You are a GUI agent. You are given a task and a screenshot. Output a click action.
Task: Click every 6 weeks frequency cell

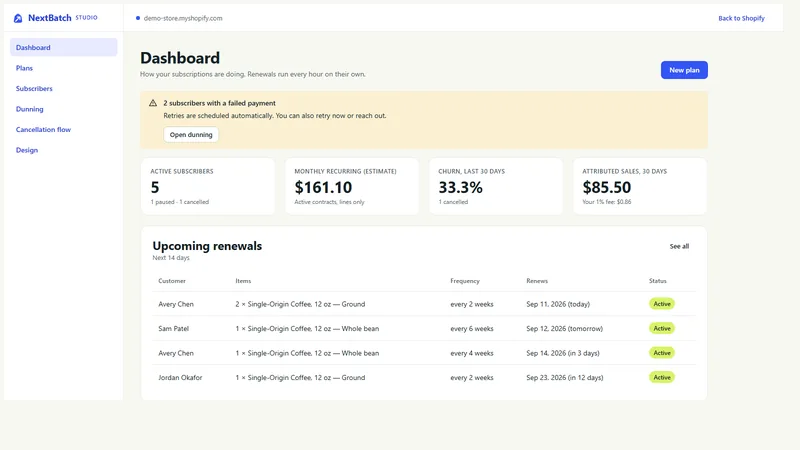(x=472, y=329)
